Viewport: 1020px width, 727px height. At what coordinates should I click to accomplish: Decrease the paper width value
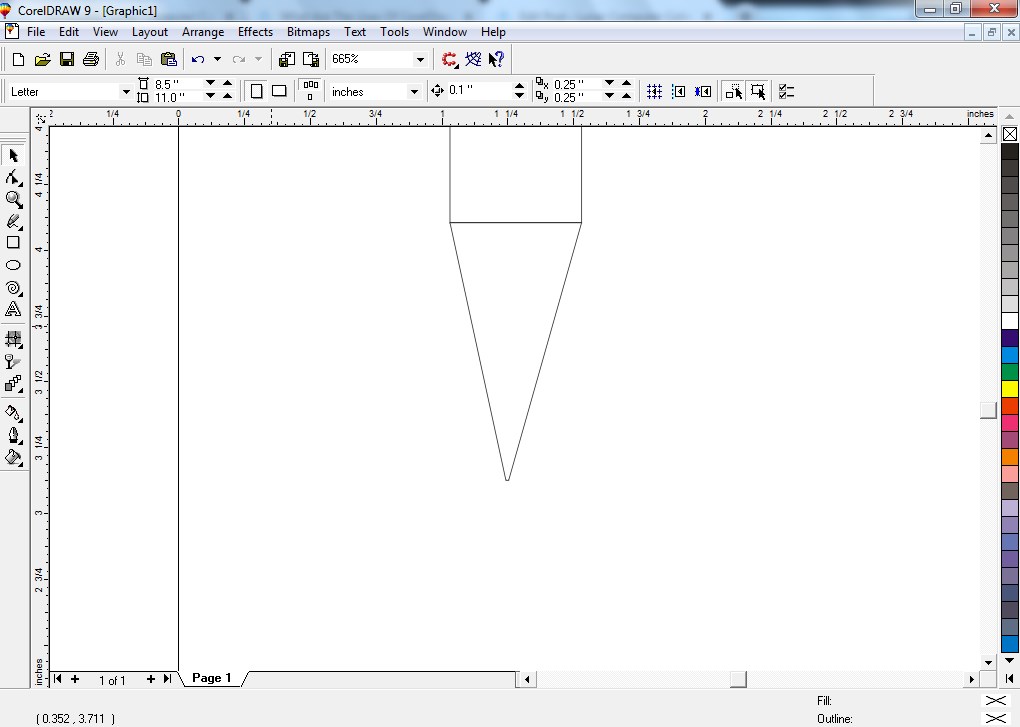pyautogui.click(x=210, y=83)
